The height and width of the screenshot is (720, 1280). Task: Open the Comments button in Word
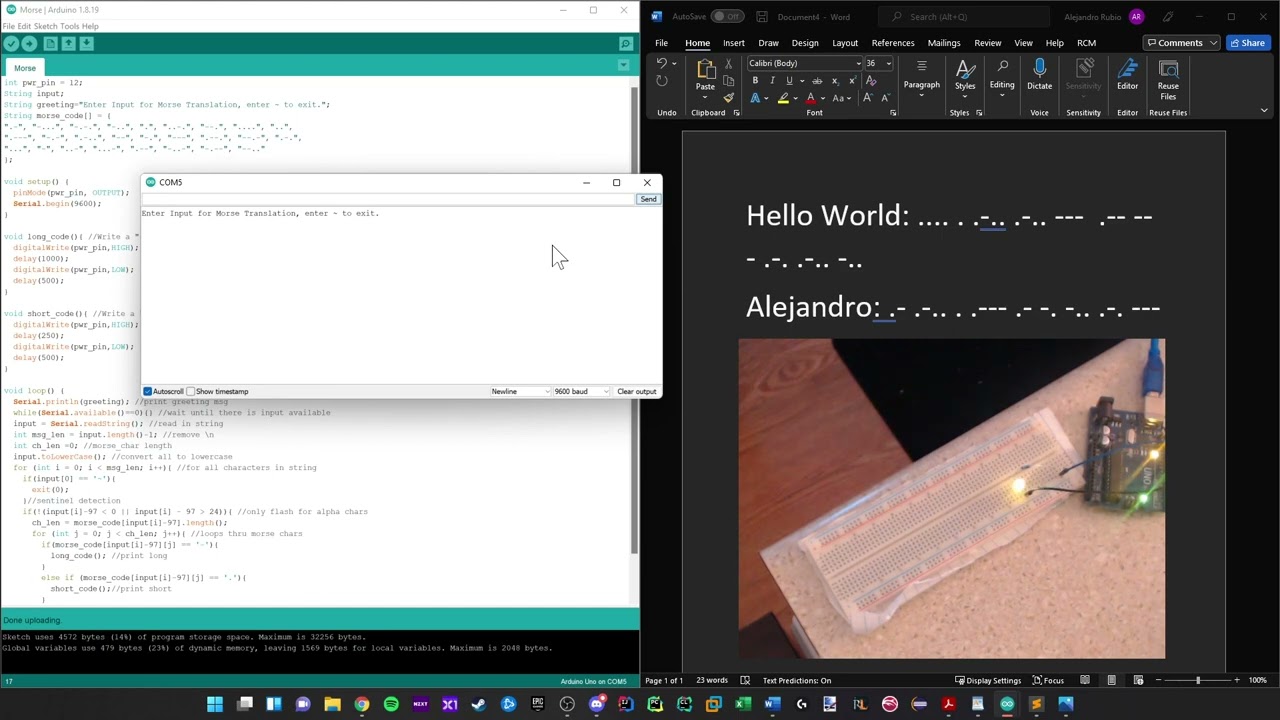(1183, 43)
